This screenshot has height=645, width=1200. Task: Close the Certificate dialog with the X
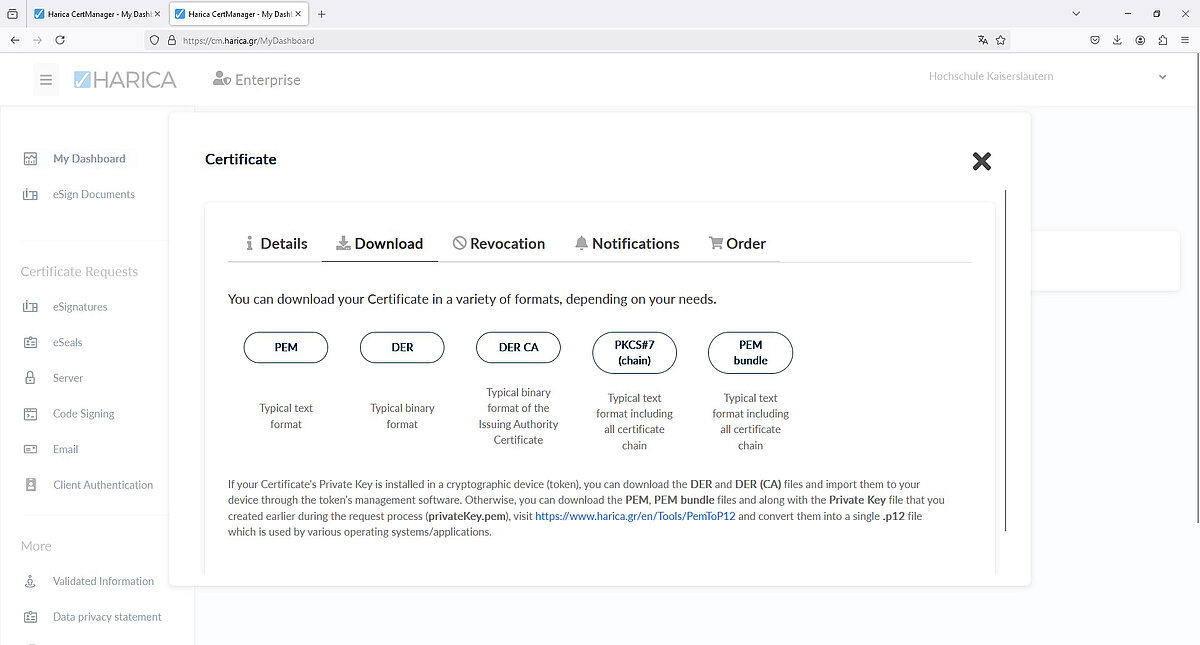tap(982, 161)
